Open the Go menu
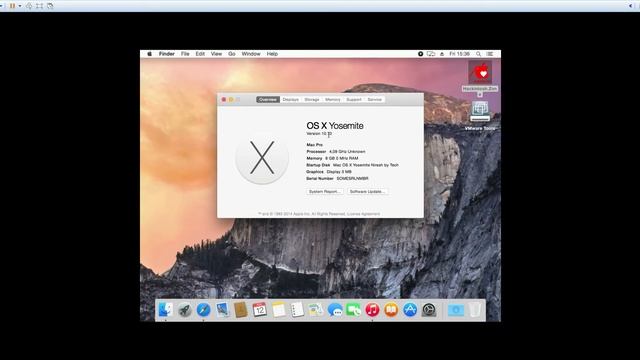Viewport: 640px width, 360px height. click(x=232, y=54)
